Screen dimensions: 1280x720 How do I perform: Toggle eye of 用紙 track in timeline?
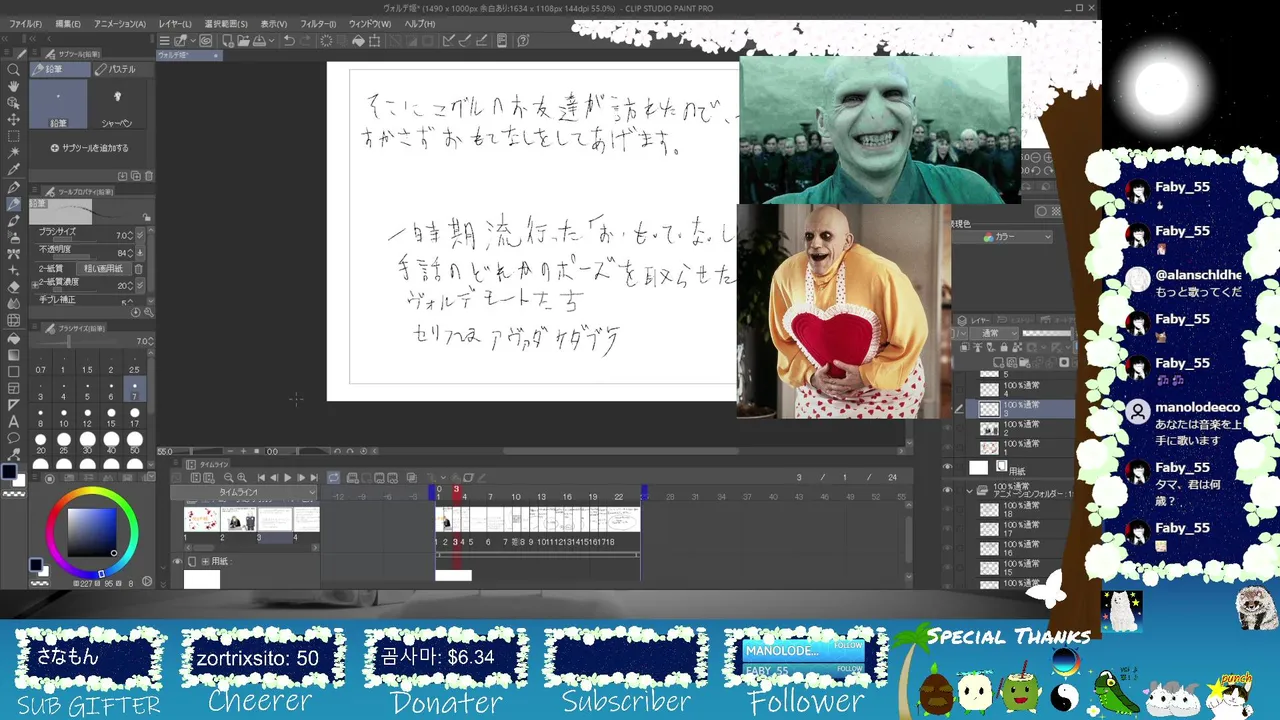pos(177,561)
